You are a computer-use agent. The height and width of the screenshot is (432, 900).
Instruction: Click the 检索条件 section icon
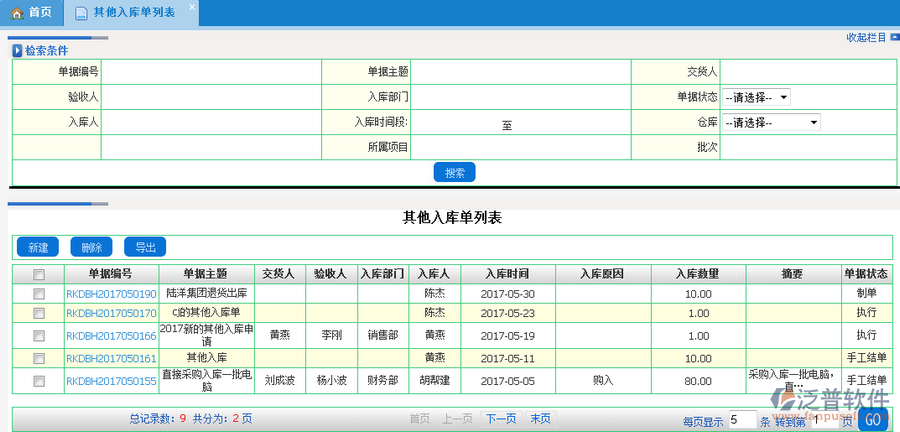point(16,50)
